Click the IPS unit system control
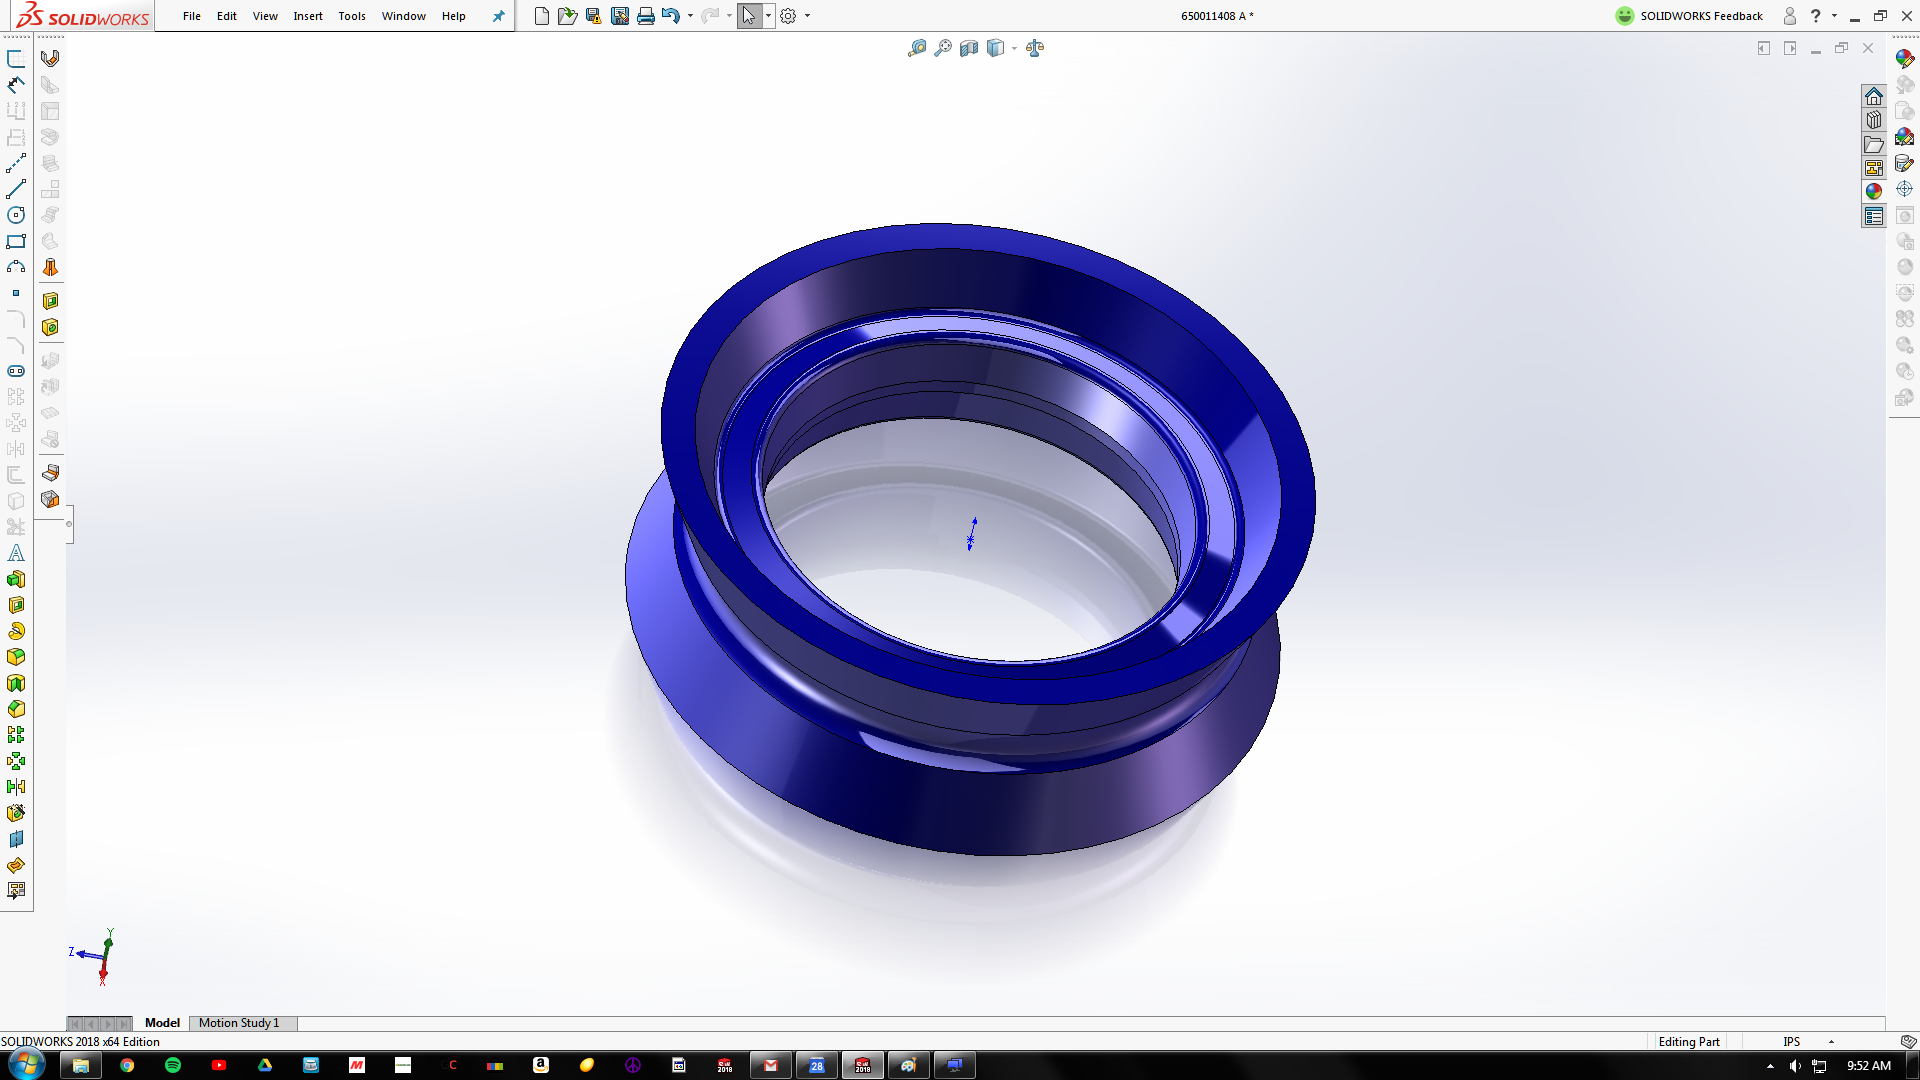The width and height of the screenshot is (1920, 1080). [x=1790, y=1041]
